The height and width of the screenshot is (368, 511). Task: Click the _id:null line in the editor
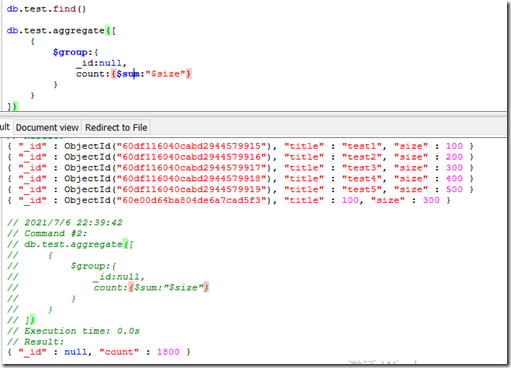click(x=101, y=63)
